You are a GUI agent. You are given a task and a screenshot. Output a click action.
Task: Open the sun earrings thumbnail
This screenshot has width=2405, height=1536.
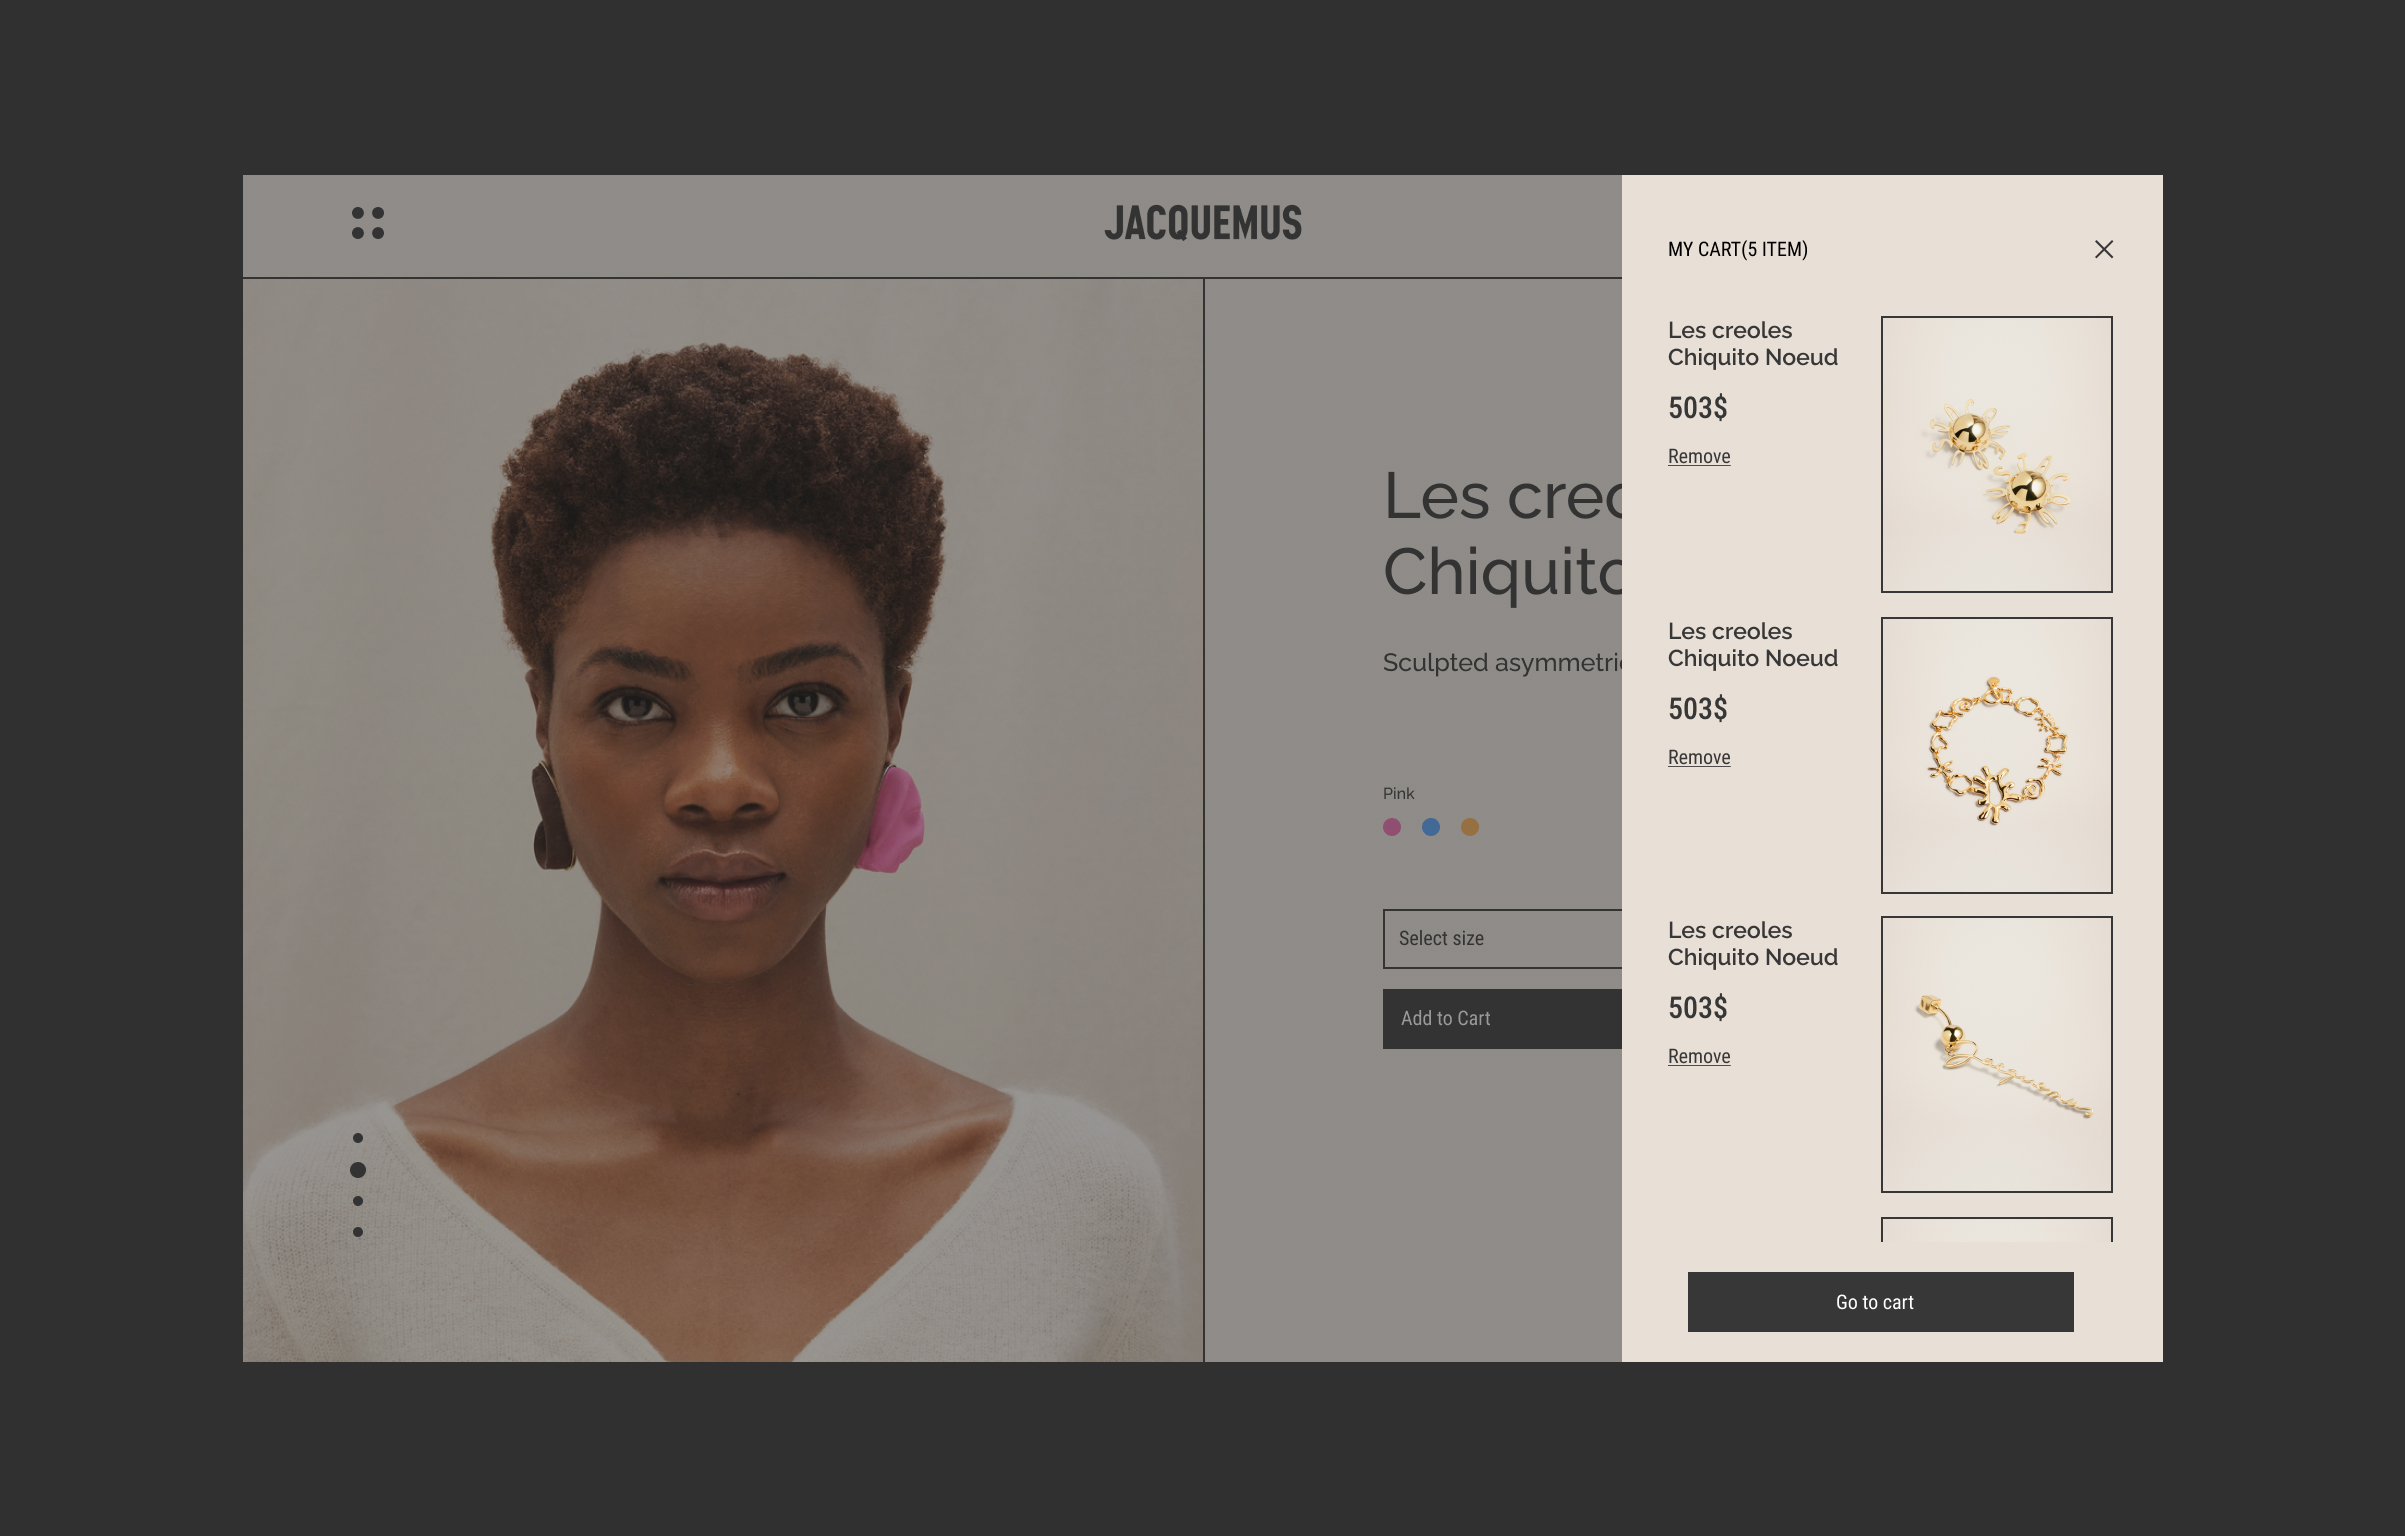point(1996,455)
